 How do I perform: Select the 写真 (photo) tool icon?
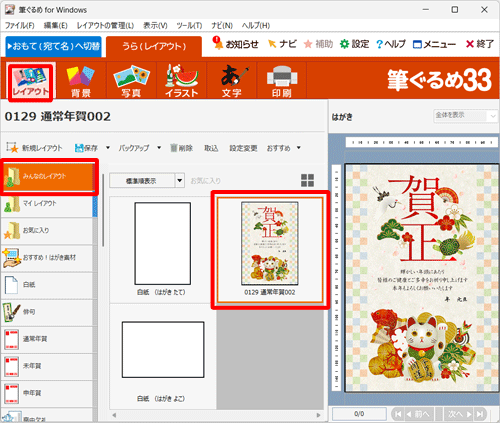[x=131, y=81]
